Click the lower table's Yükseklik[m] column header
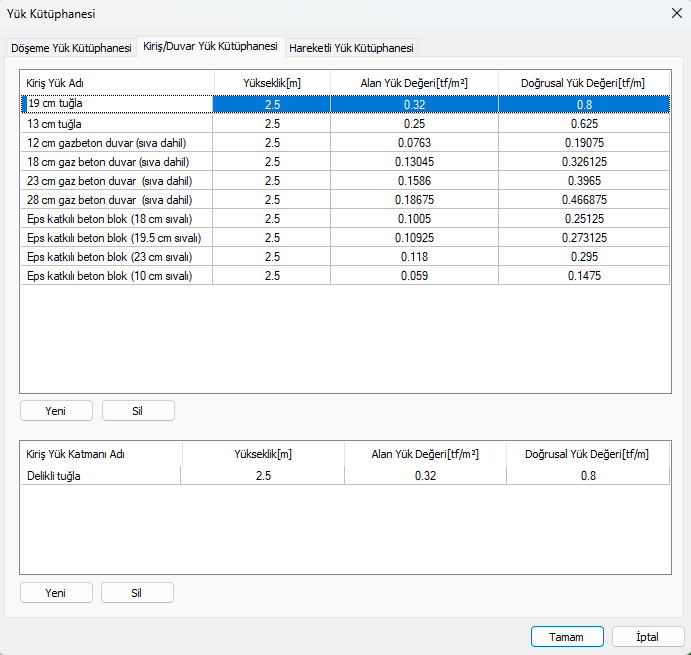Screen dimensions: 691x655 [x=263, y=454]
